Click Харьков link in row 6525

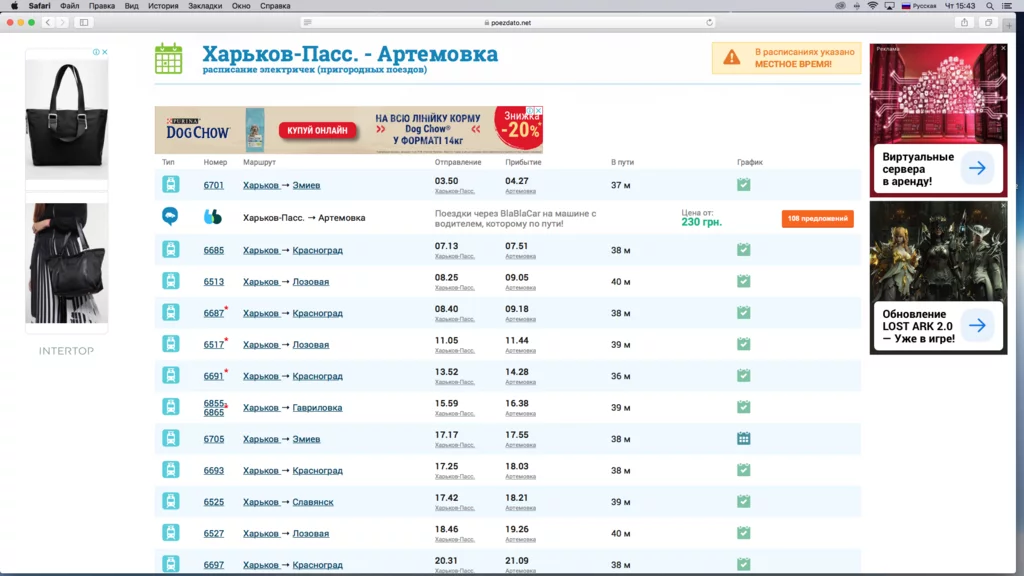pyautogui.click(x=261, y=502)
